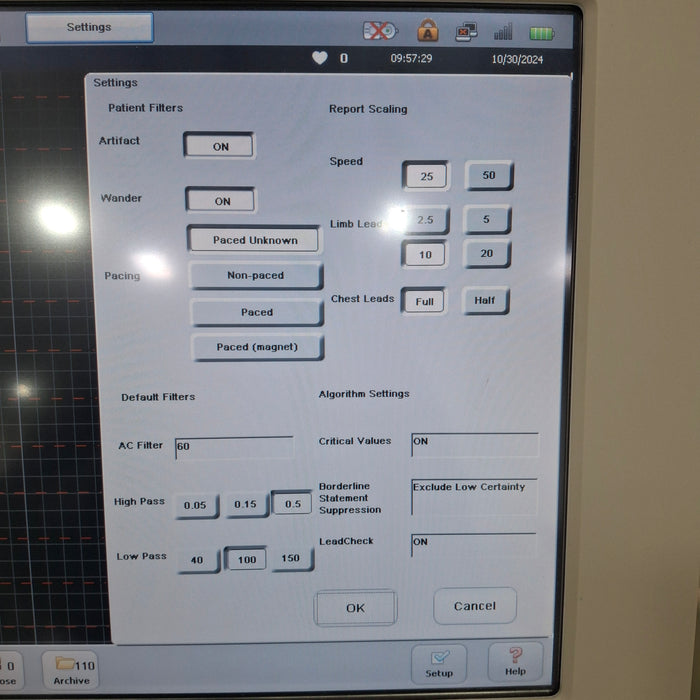Select High Pass 0.15 filter
The height and width of the screenshot is (700, 700).
coord(246,504)
